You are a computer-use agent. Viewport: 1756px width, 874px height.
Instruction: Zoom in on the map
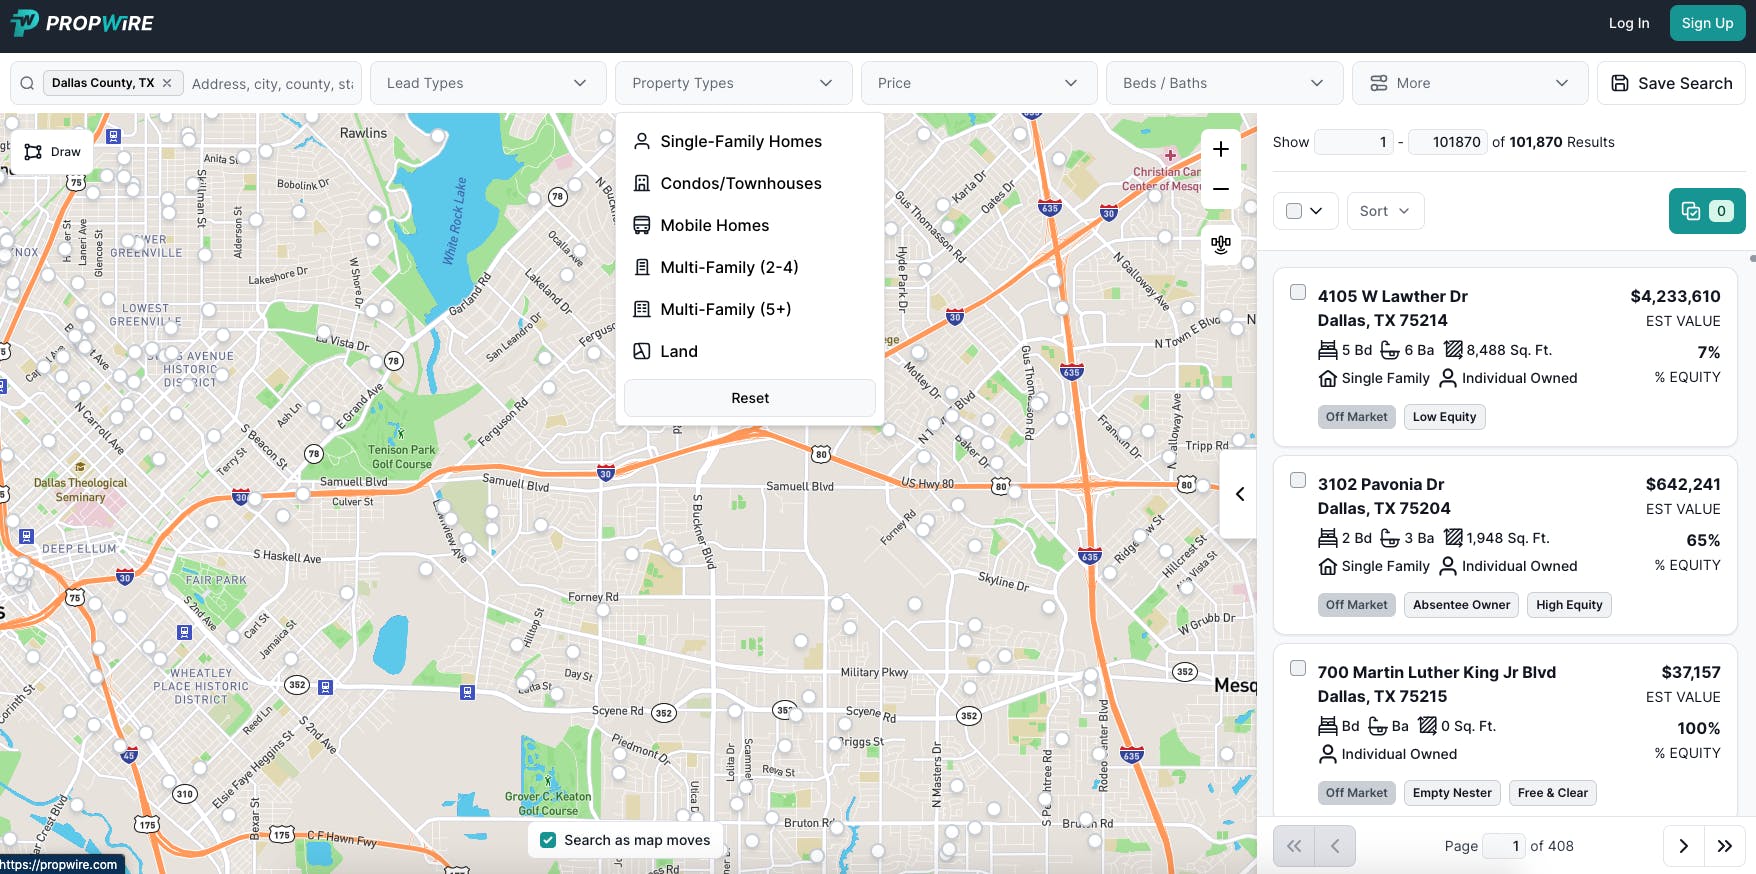click(1220, 150)
